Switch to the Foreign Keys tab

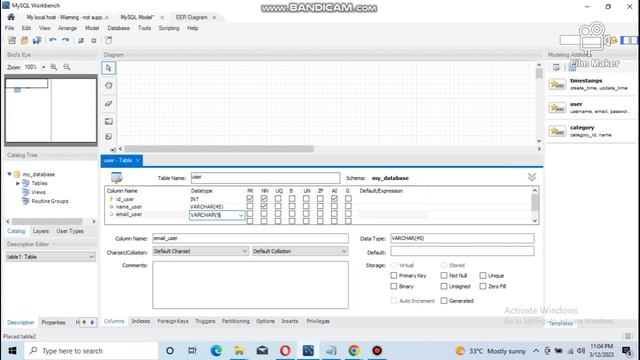coord(173,321)
